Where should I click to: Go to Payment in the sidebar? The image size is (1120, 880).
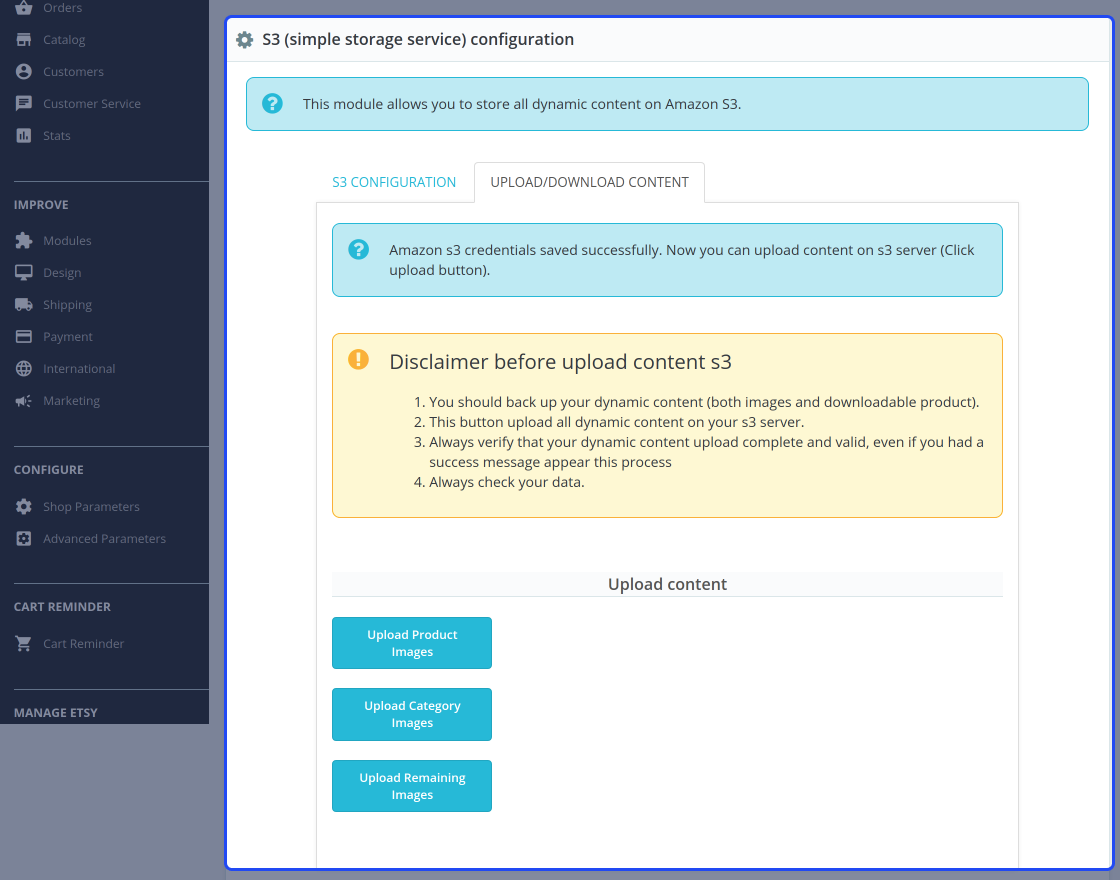pos(68,336)
